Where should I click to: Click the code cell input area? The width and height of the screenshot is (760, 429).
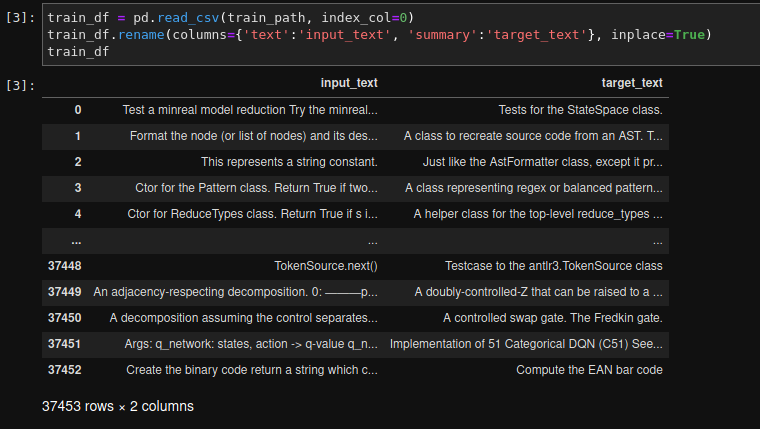click(x=400, y=35)
